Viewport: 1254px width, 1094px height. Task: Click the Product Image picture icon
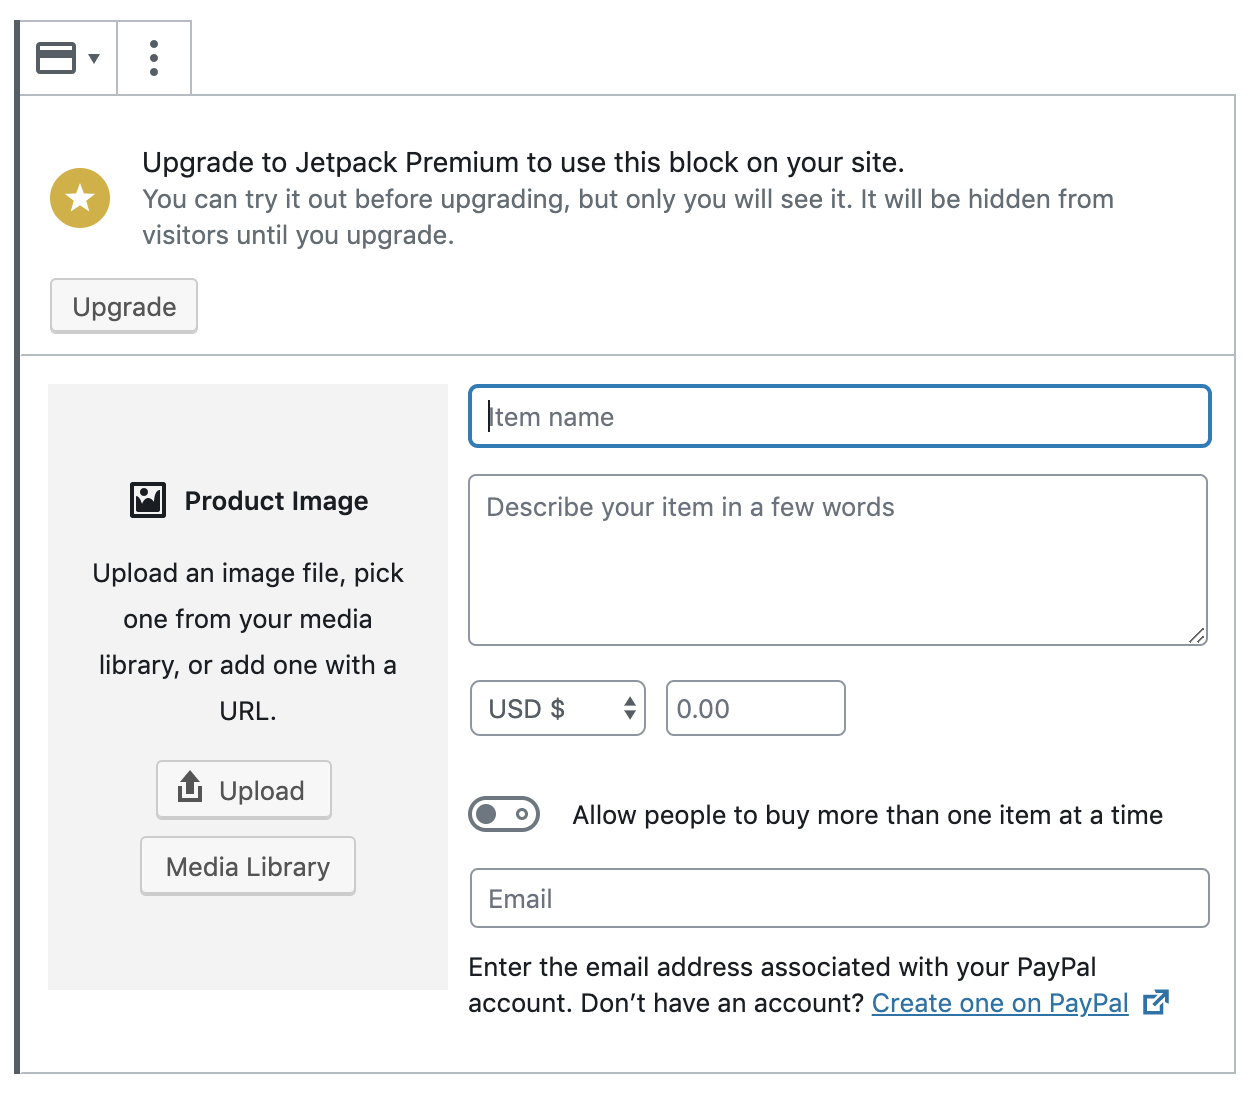pos(148,500)
